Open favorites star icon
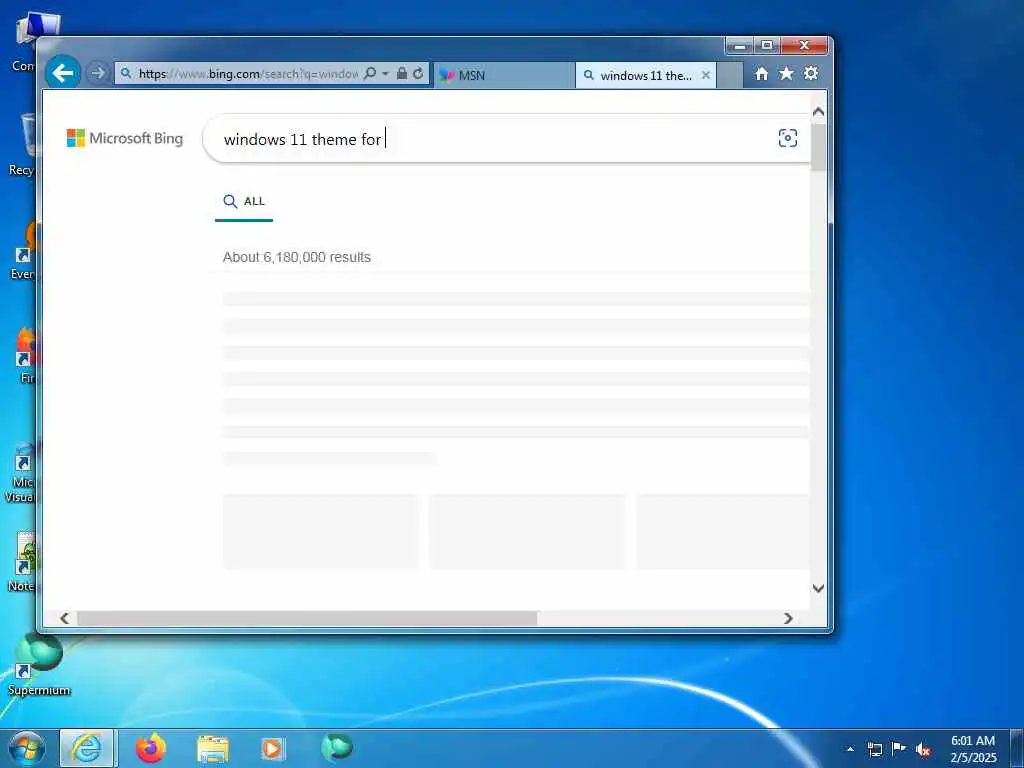Image resolution: width=1024 pixels, height=768 pixels. [x=786, y=73]
